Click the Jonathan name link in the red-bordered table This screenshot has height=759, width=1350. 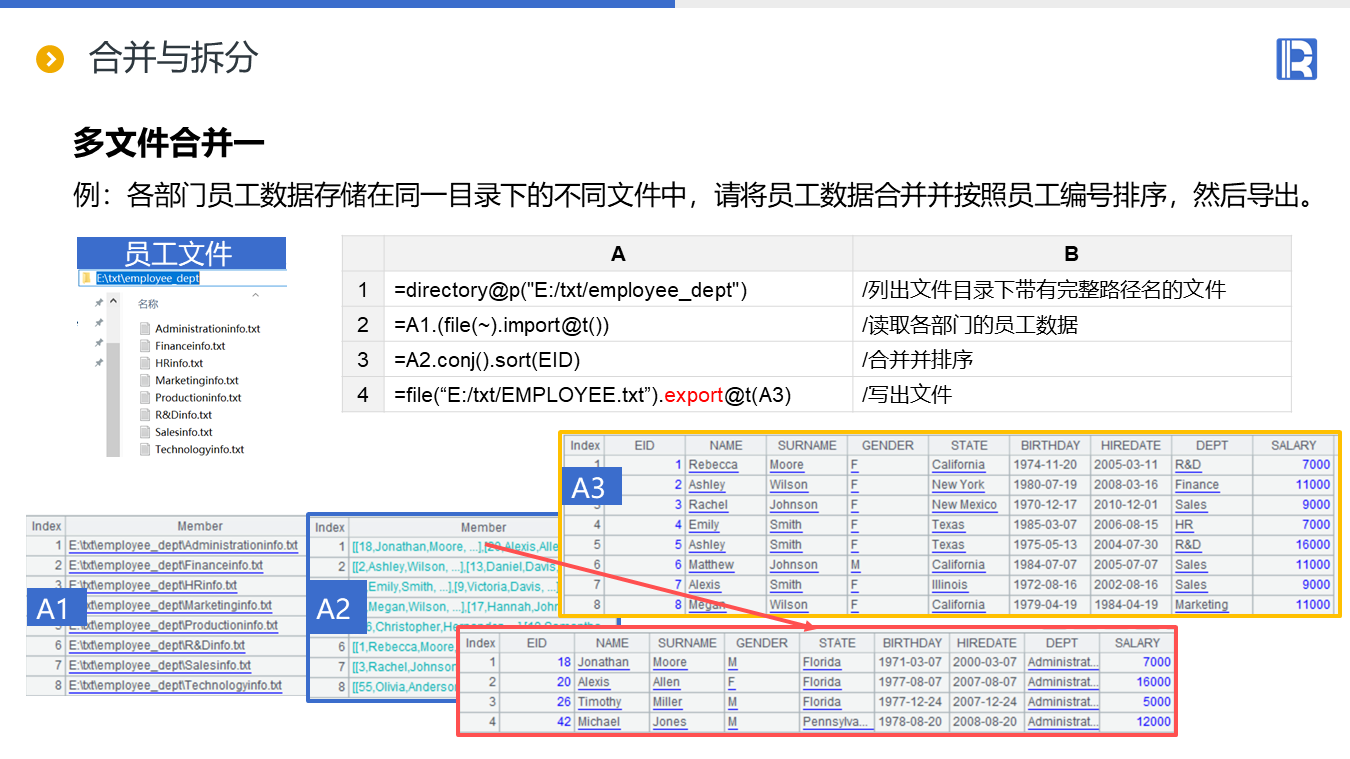(x=603, y=662)
